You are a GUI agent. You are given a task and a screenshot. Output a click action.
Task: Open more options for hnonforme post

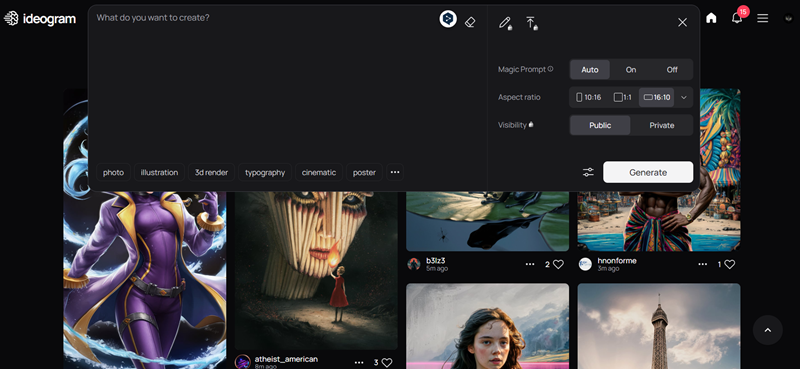703,264
